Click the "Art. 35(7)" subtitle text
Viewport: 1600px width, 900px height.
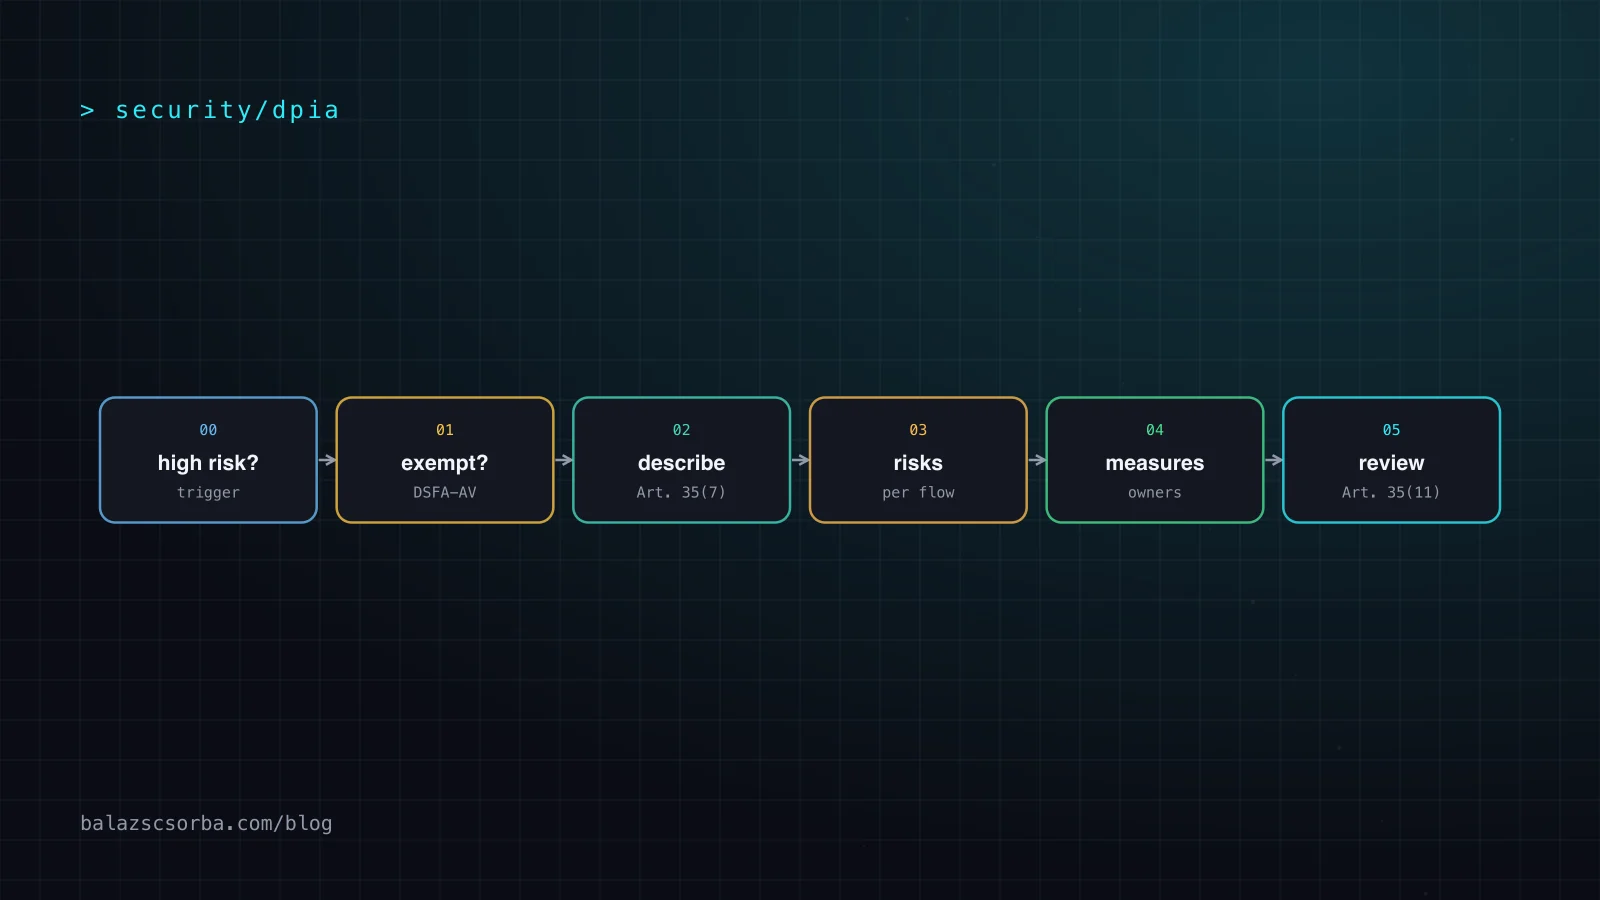click(x=681, y=492)
